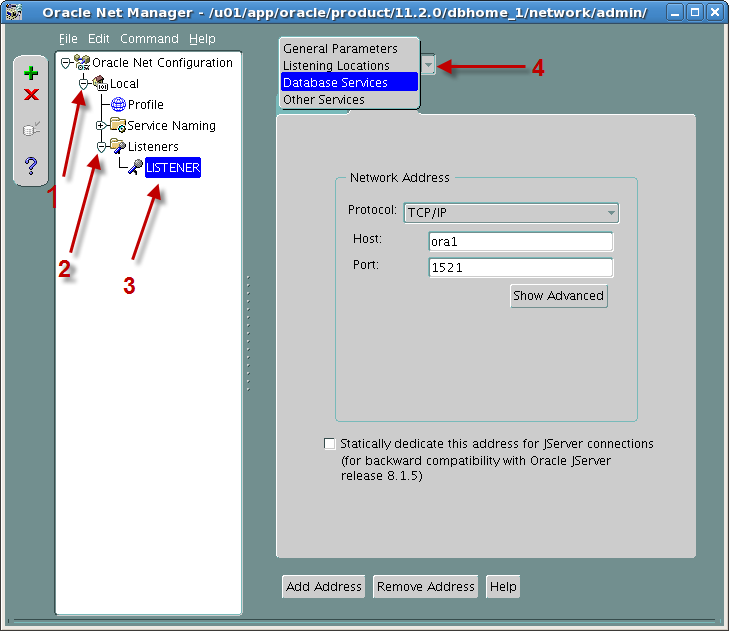The width and height of the screenshot is (729, 631).
Task: Click the LISTENER microphone icon
Action: click(135, 167)
